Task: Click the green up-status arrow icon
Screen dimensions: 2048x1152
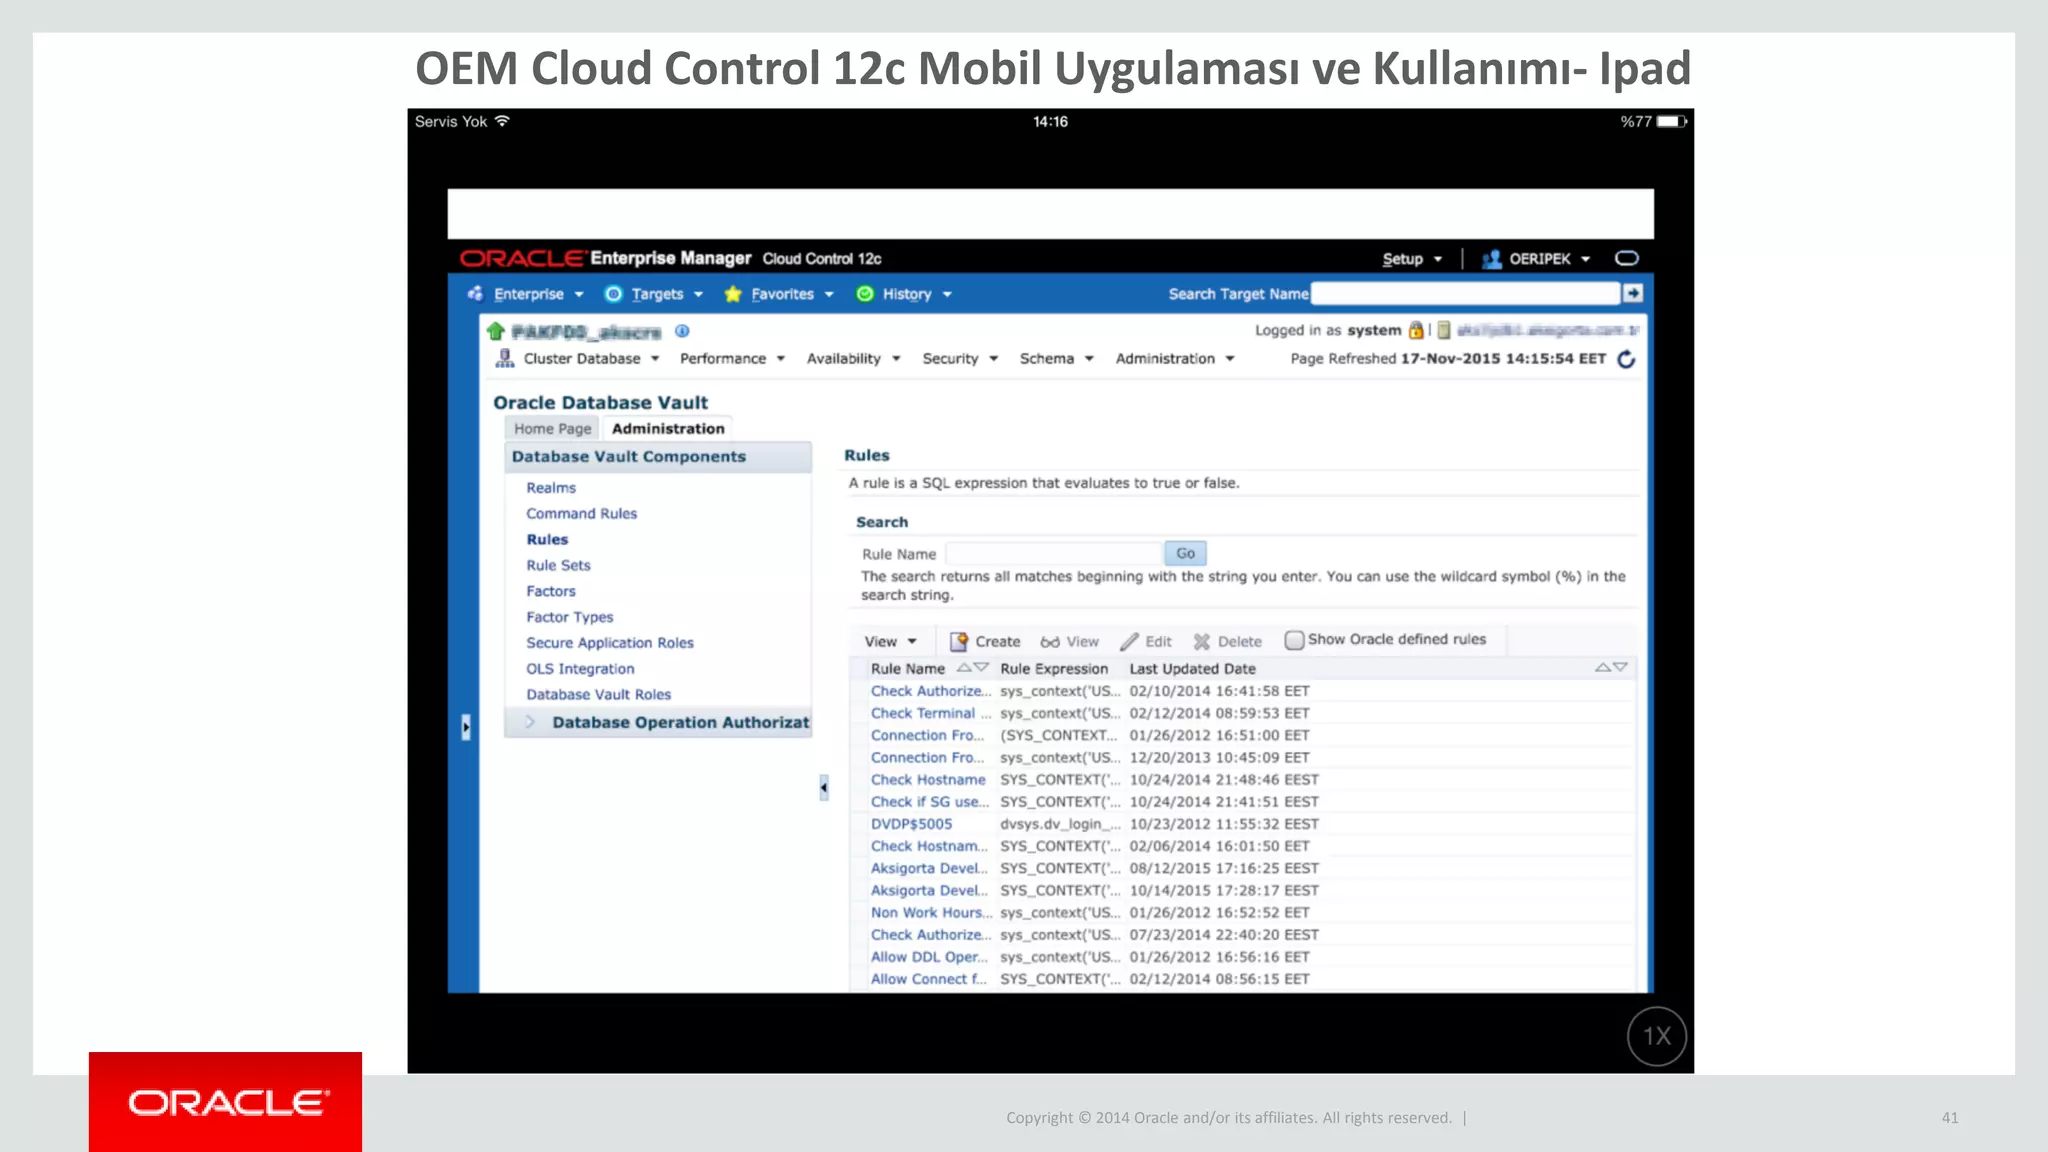Action: pyautogui.click(x=496, y=331)
